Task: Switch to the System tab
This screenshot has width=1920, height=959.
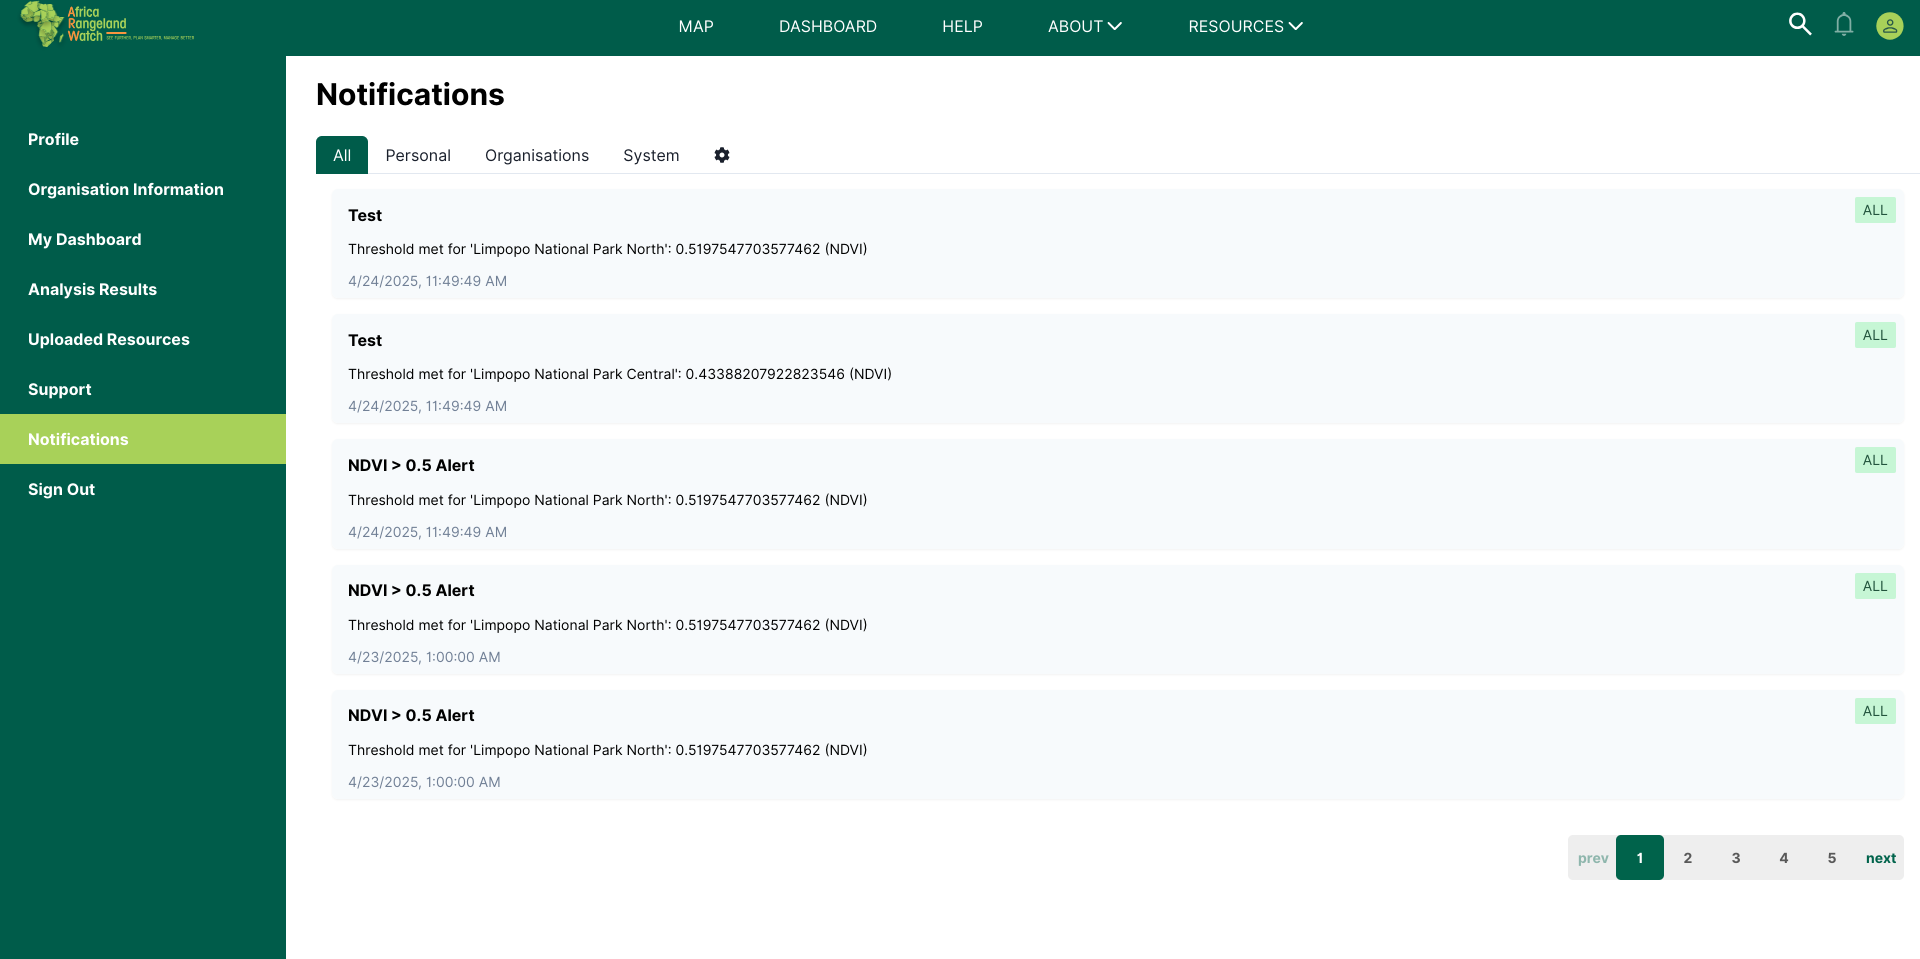Action: coord(651,155)
